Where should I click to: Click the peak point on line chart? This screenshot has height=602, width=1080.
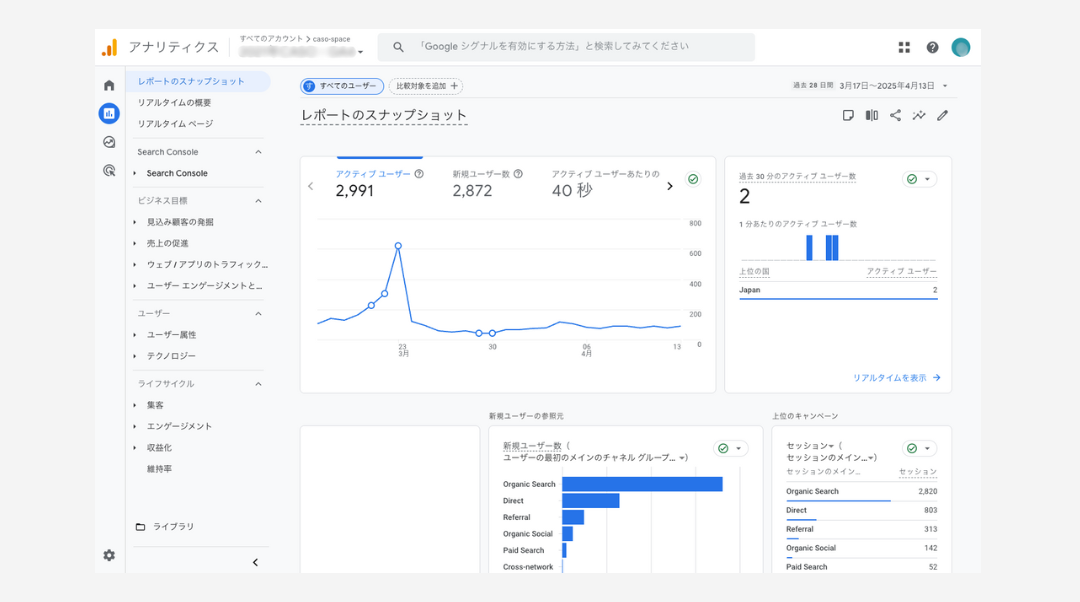(x=398, y=246)
